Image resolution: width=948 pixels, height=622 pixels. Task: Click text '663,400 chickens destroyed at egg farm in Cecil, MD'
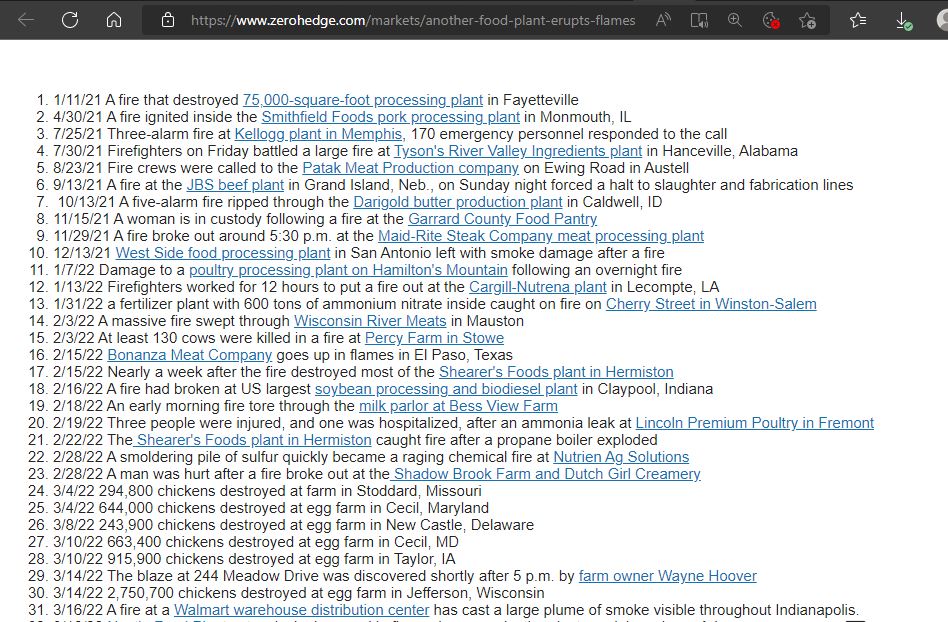[282, 541]
